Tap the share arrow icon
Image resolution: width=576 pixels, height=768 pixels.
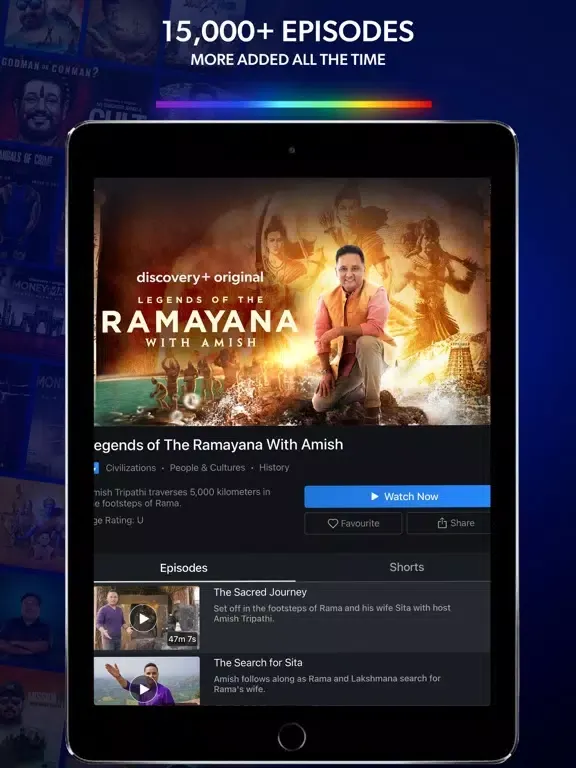(442, 523)
